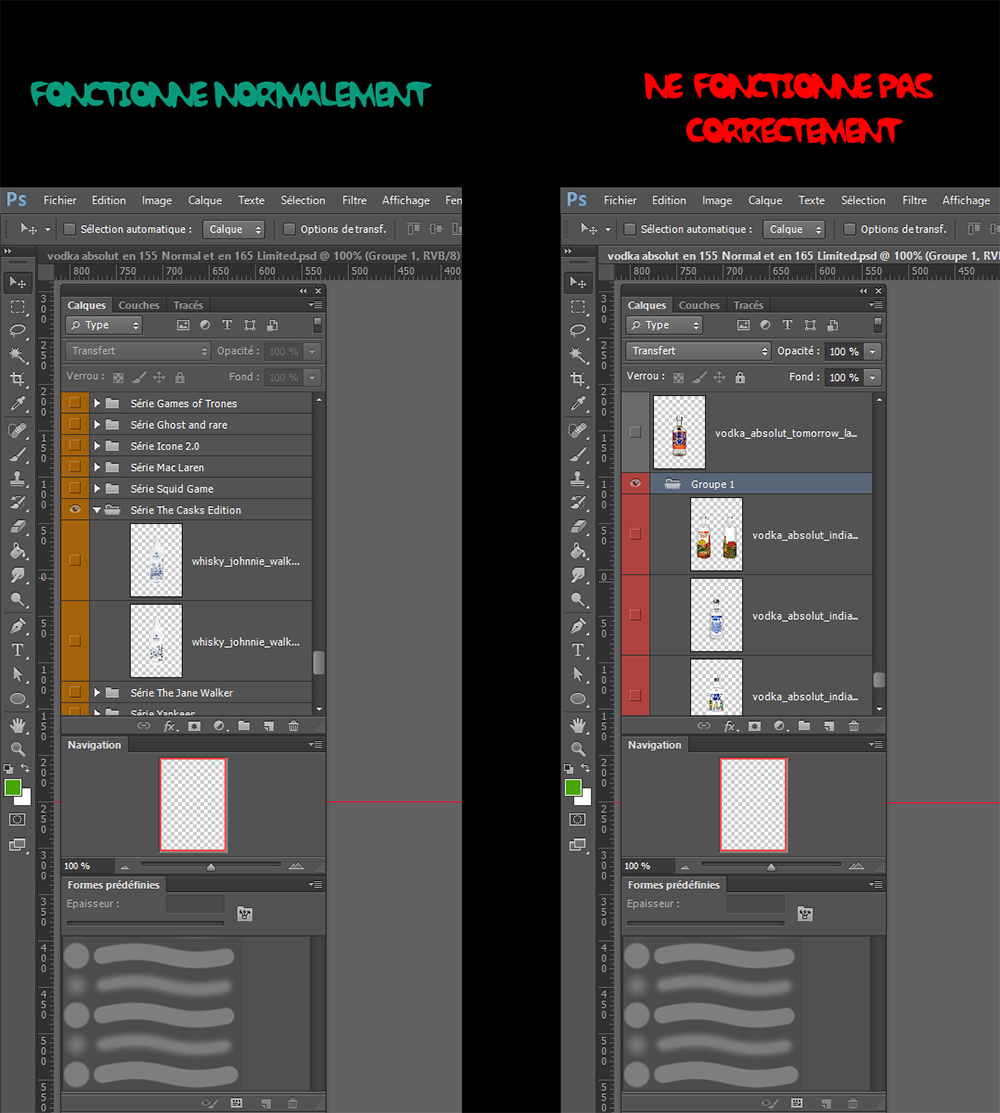Select the Lasso tool in left window

[x=18, y=331]
